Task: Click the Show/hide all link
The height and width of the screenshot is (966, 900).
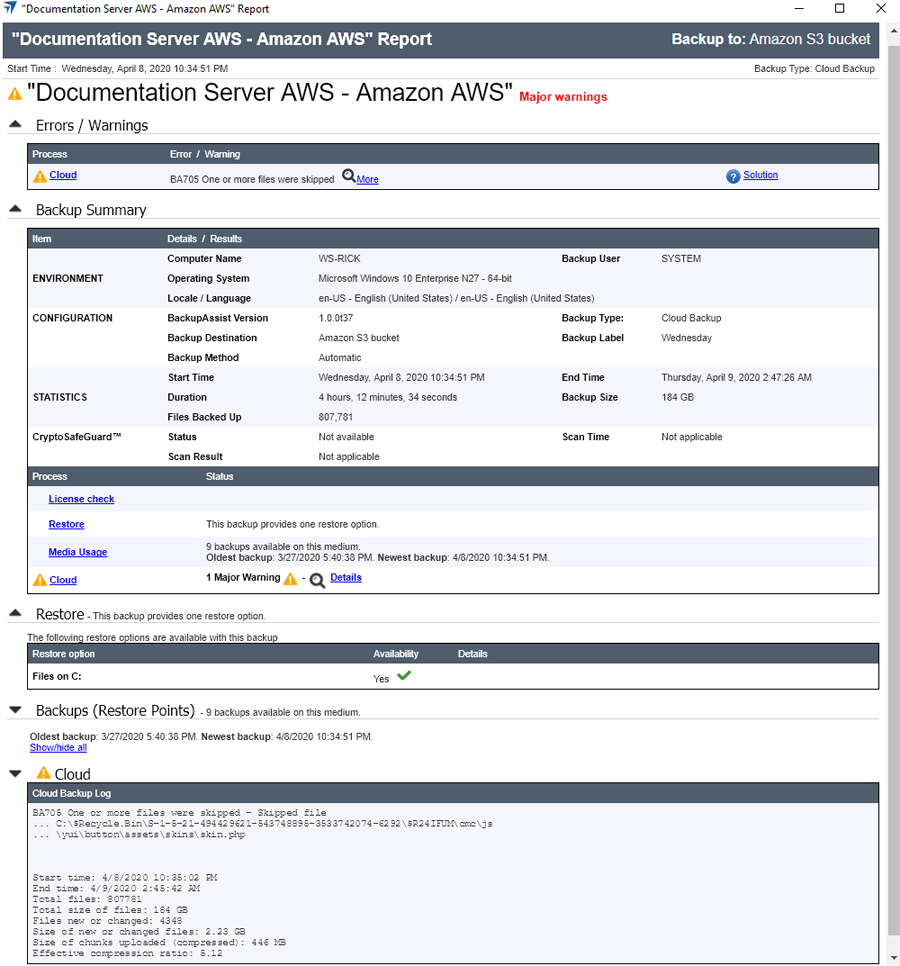Action: pyautogui.click(x=58, y=747)
